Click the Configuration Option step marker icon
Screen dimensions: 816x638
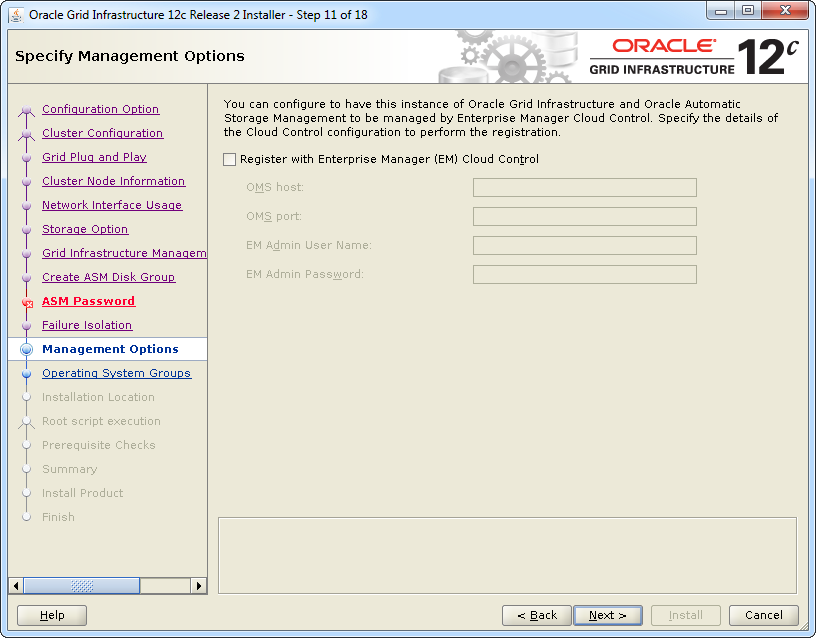click(27, 110)
